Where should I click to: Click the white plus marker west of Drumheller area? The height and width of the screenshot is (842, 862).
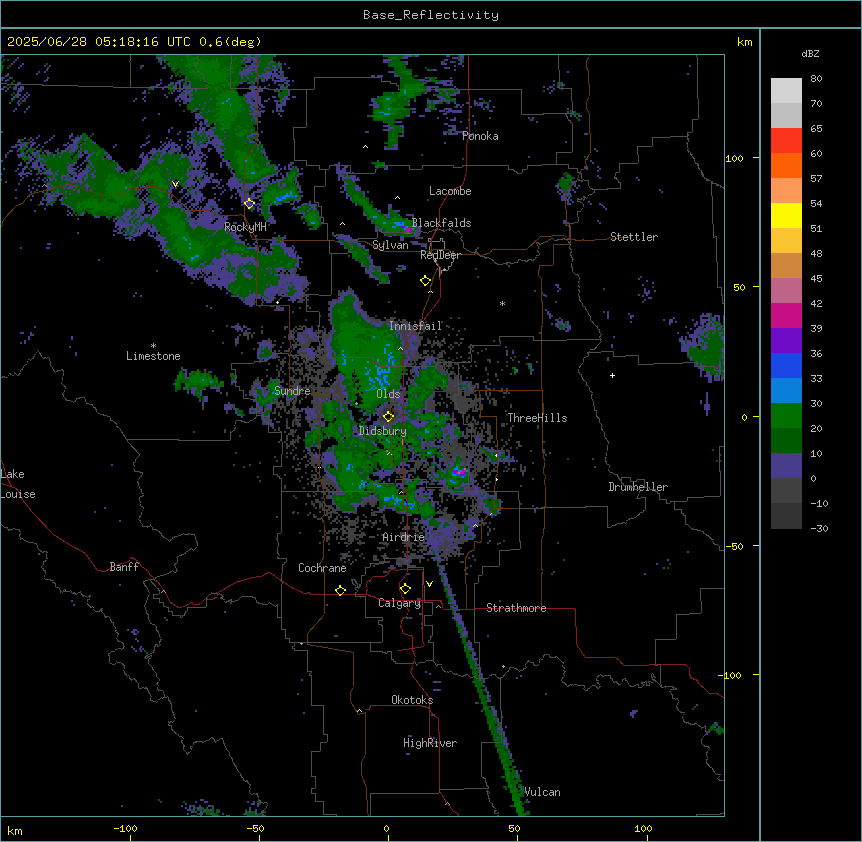612,375
